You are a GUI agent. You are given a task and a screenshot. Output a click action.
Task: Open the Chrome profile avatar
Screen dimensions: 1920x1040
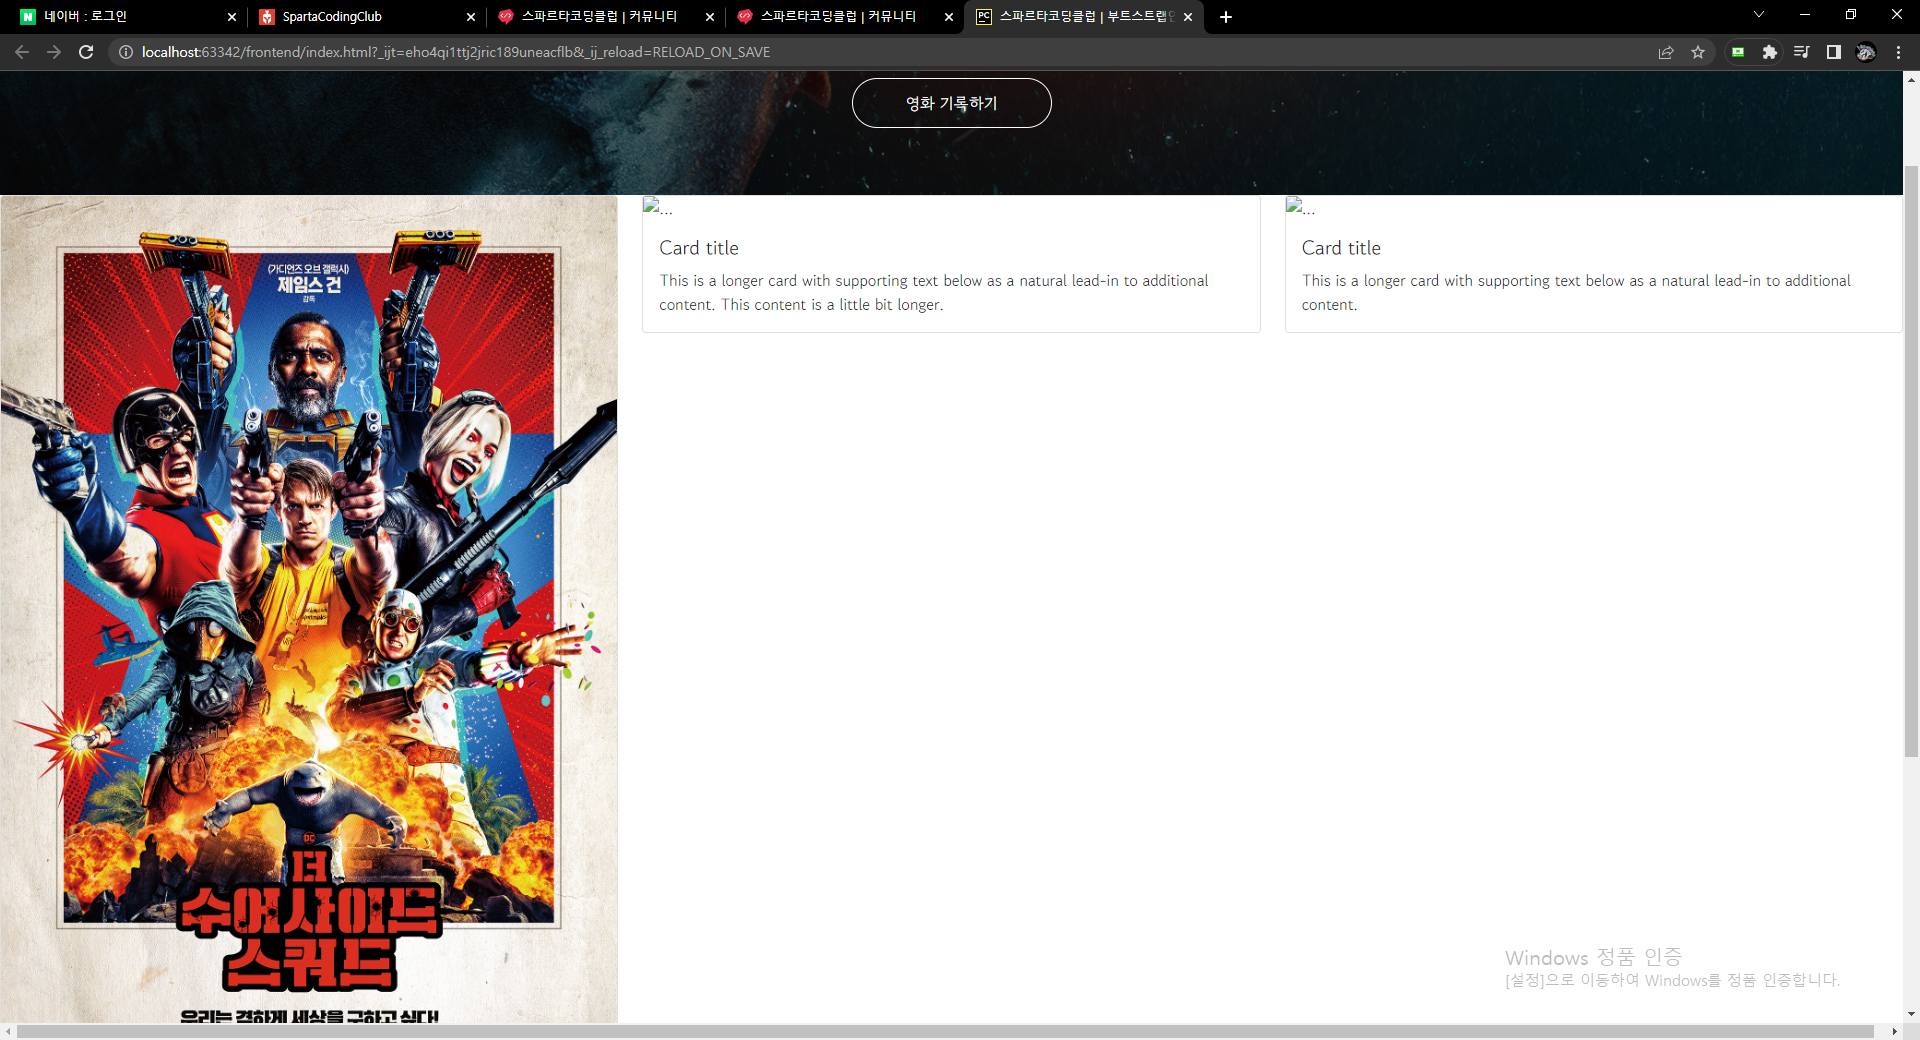click(1866, 52)
